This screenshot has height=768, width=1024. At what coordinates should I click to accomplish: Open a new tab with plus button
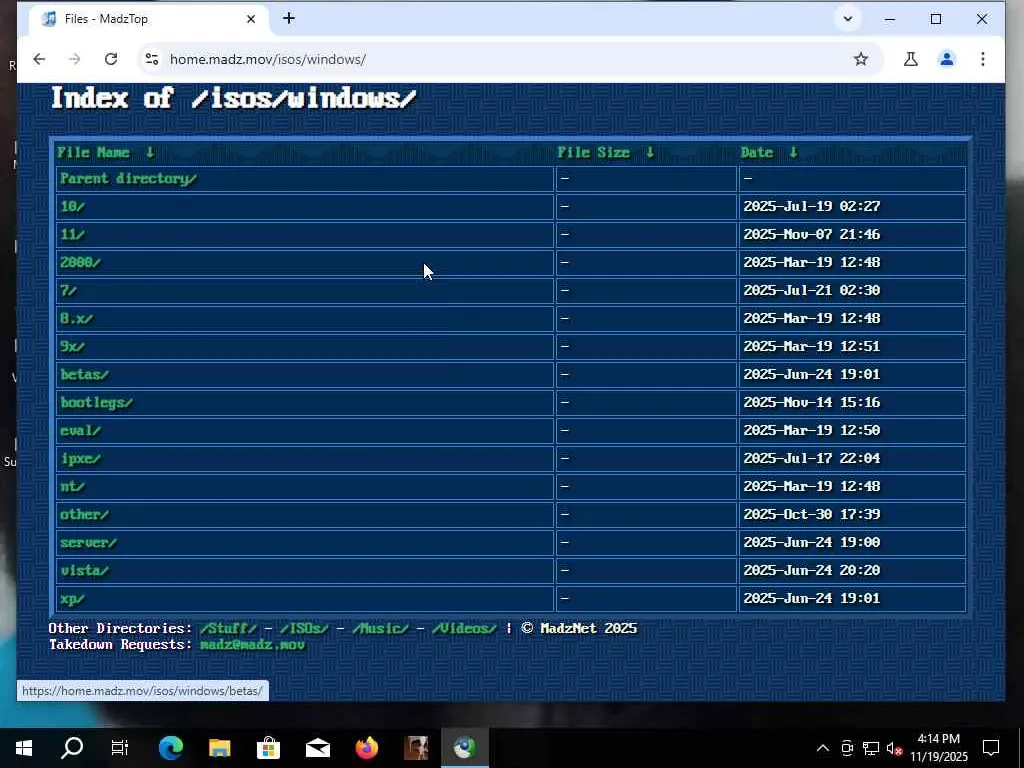point(289,18)
